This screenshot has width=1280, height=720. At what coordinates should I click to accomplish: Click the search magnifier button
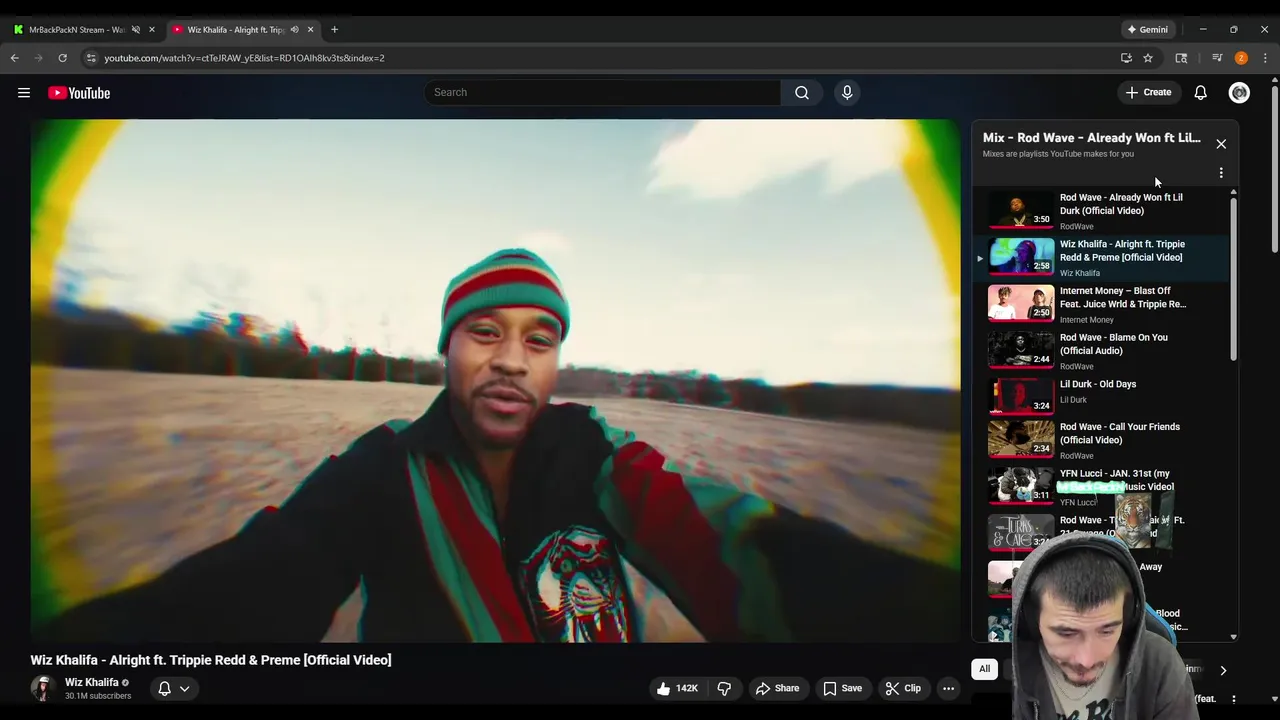coord(802,92)
